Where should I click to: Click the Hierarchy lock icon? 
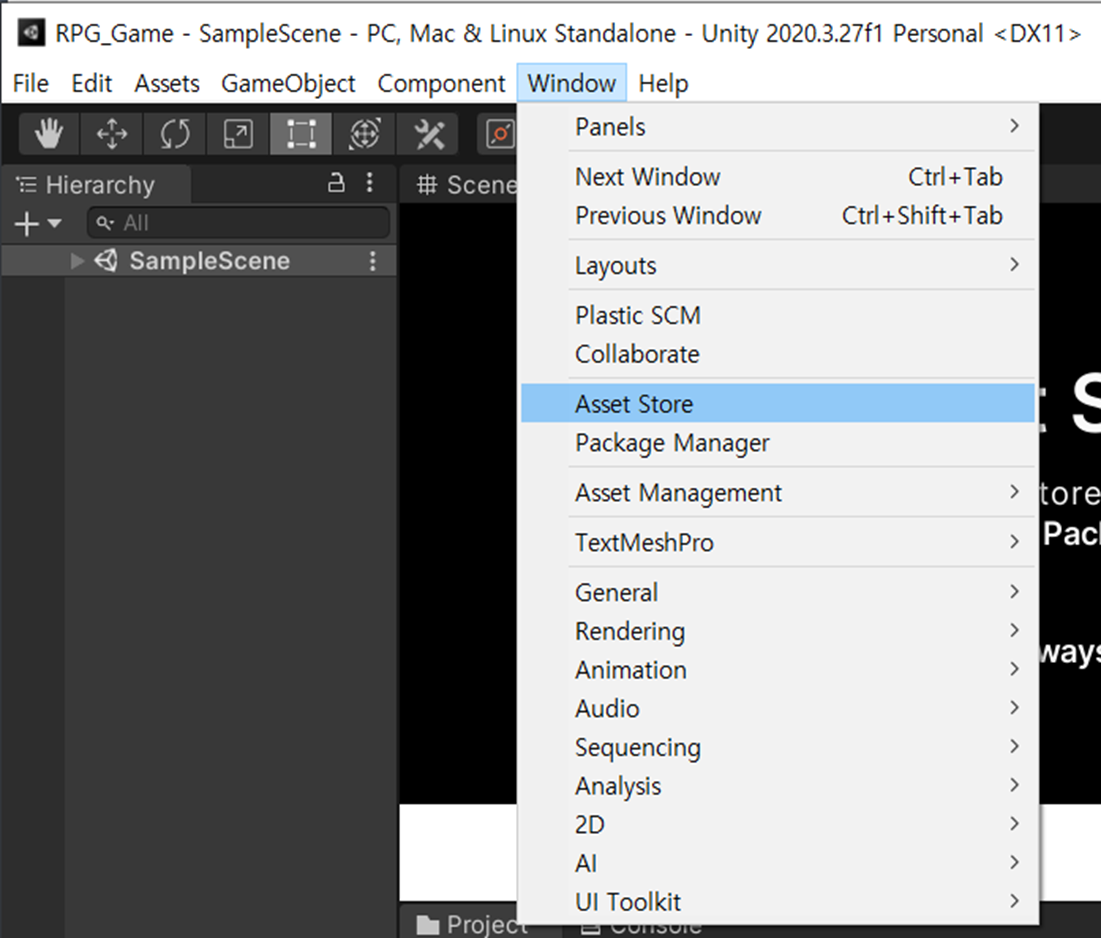coord(336,183)
